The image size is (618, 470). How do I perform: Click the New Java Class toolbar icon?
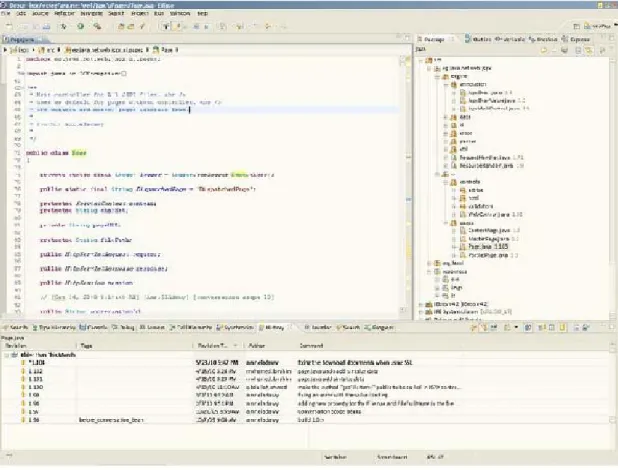click(x=130, y=26)
